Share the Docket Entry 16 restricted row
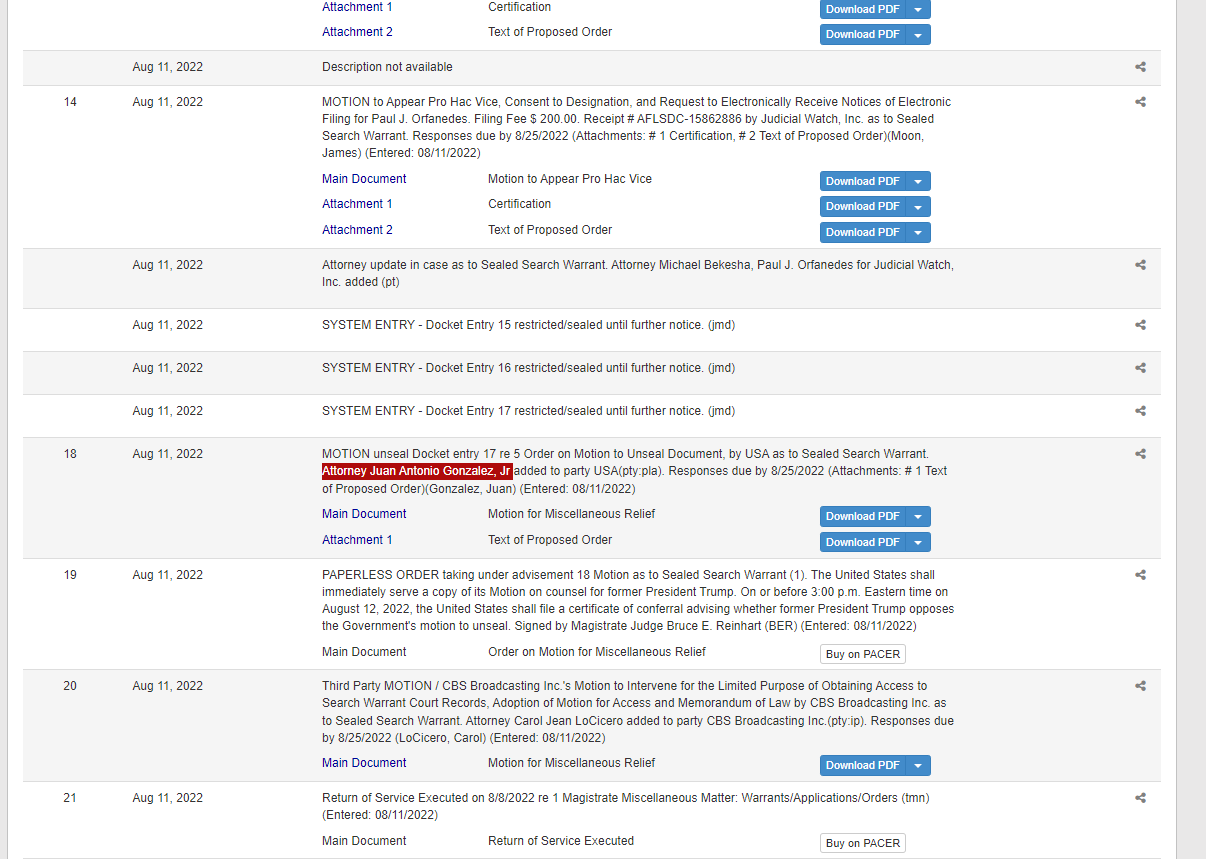This screenshot has height=859, width=1206. (x=1140, y=368)
